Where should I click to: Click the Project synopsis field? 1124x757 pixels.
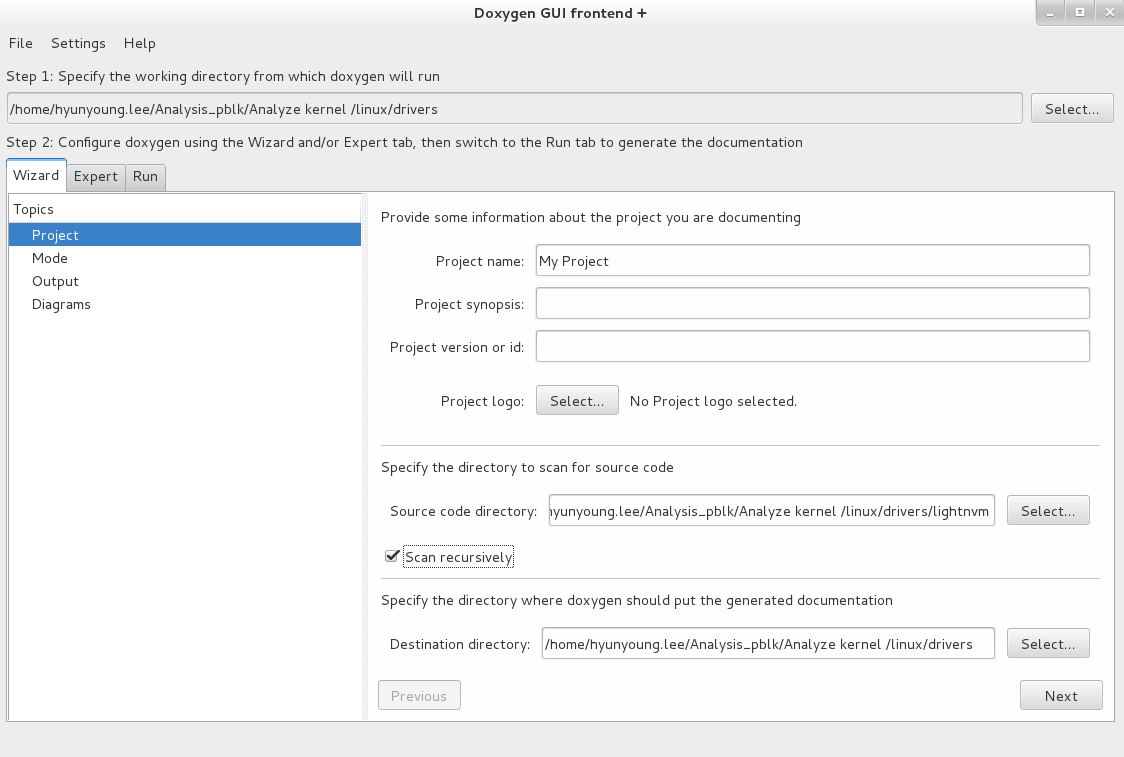(x=813, y=303)
